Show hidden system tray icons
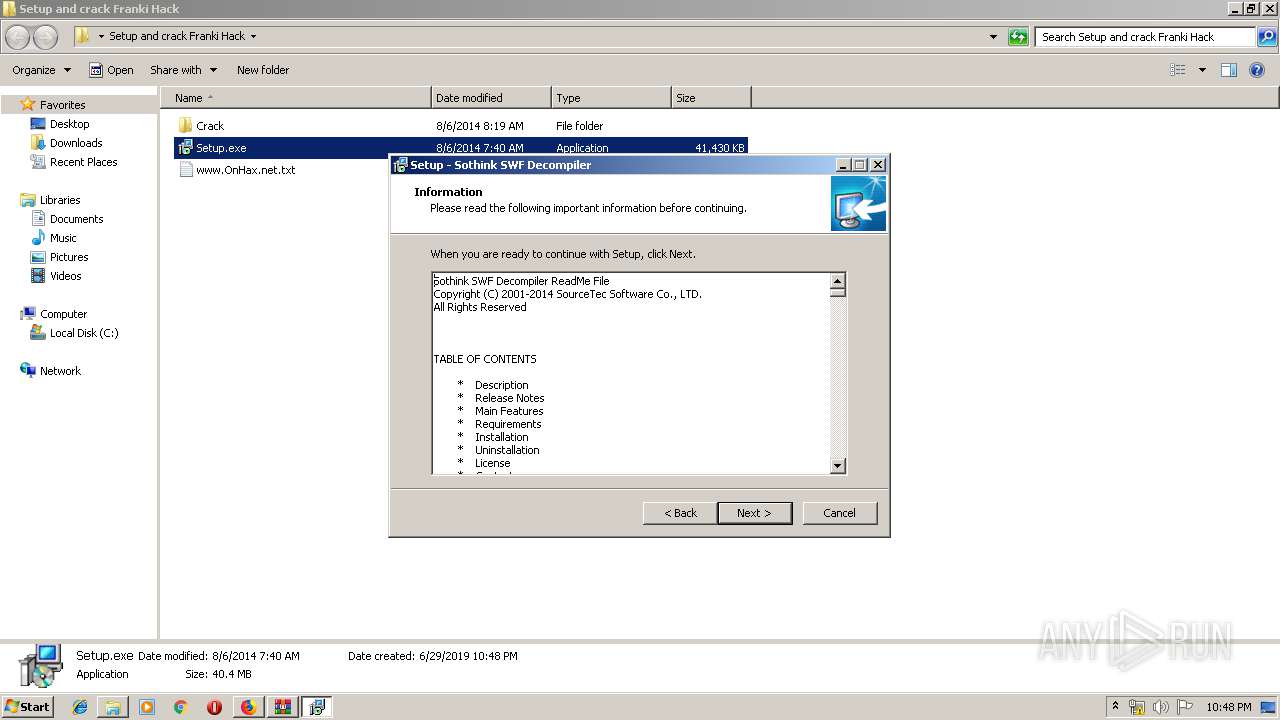 pyautogui.click(x=1115, y=707)
